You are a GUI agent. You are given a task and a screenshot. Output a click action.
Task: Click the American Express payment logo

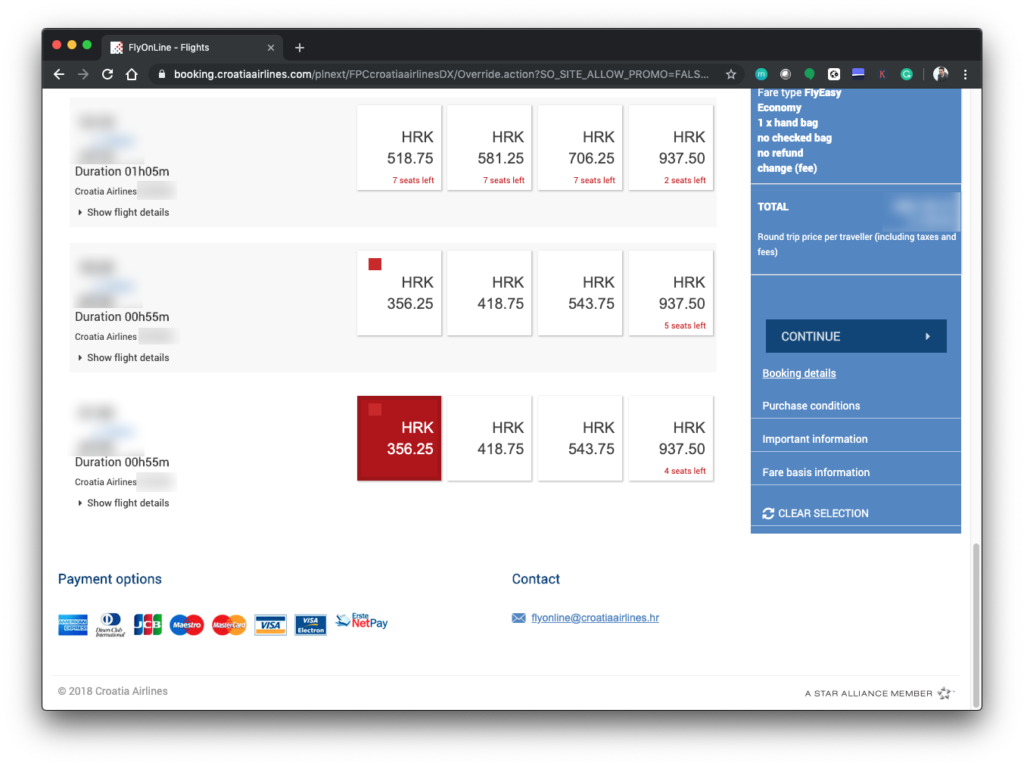73,625
